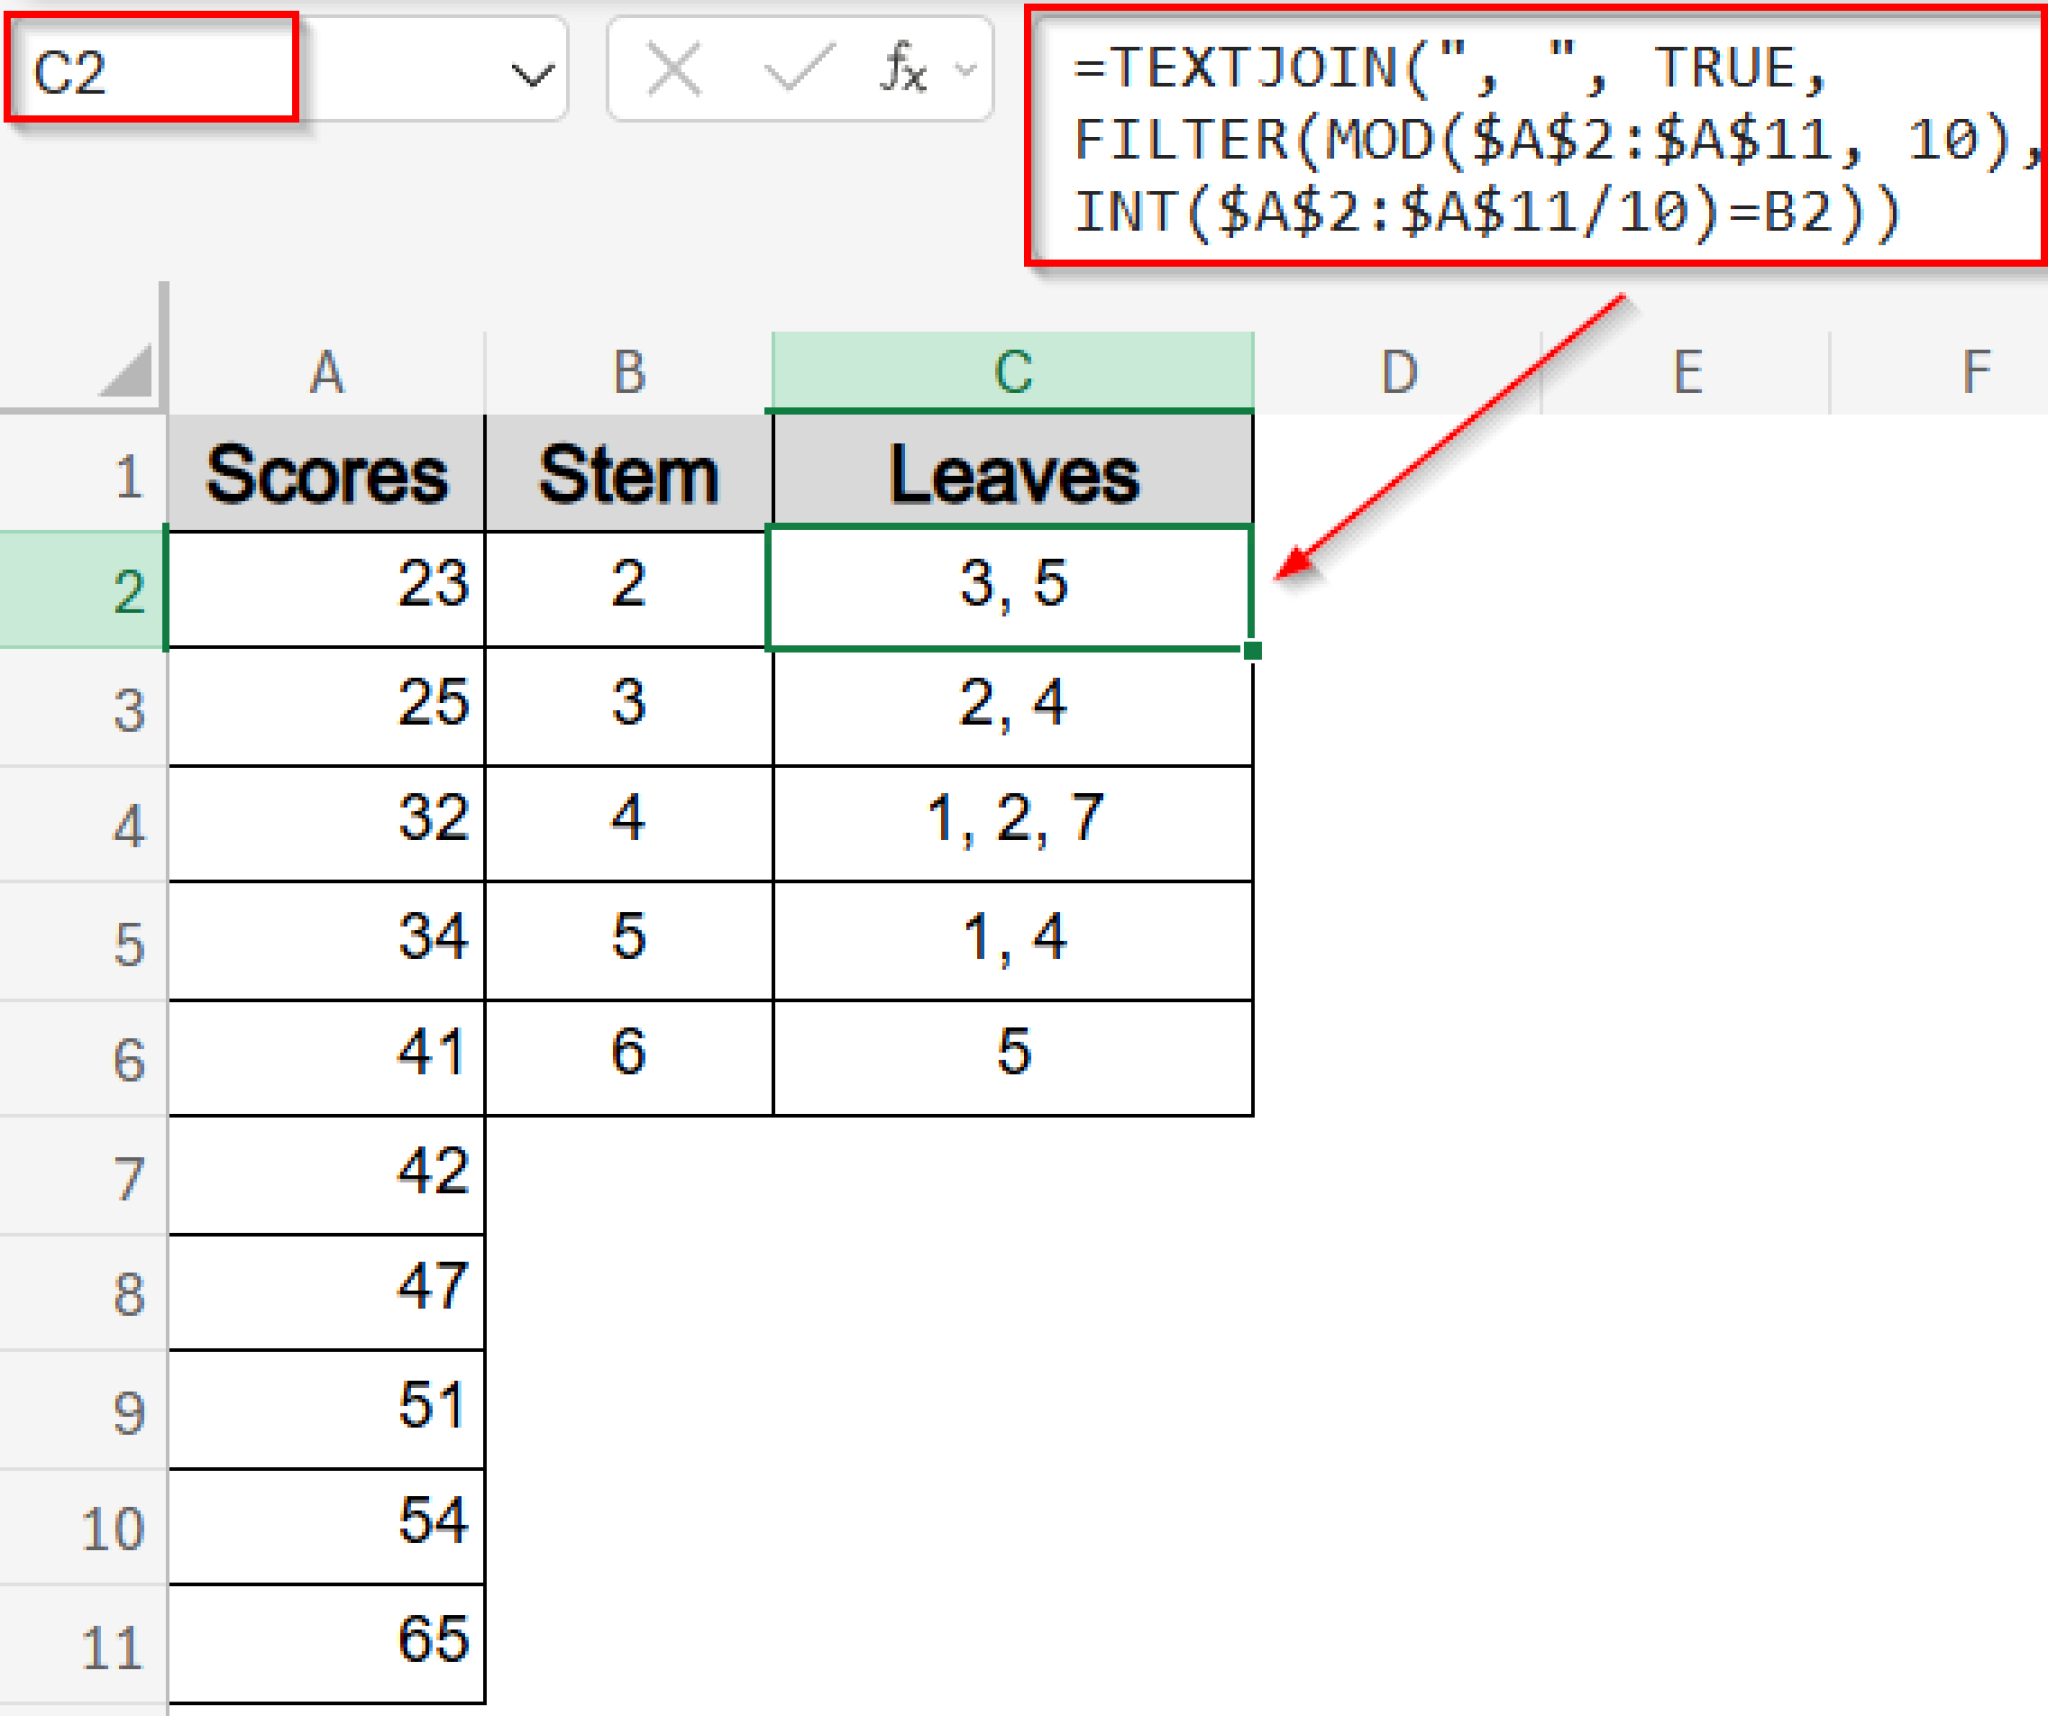Viewport: 2048px width, 1716px height.
Task: Select the Stem header cell
Action: (x=628, y=474)
